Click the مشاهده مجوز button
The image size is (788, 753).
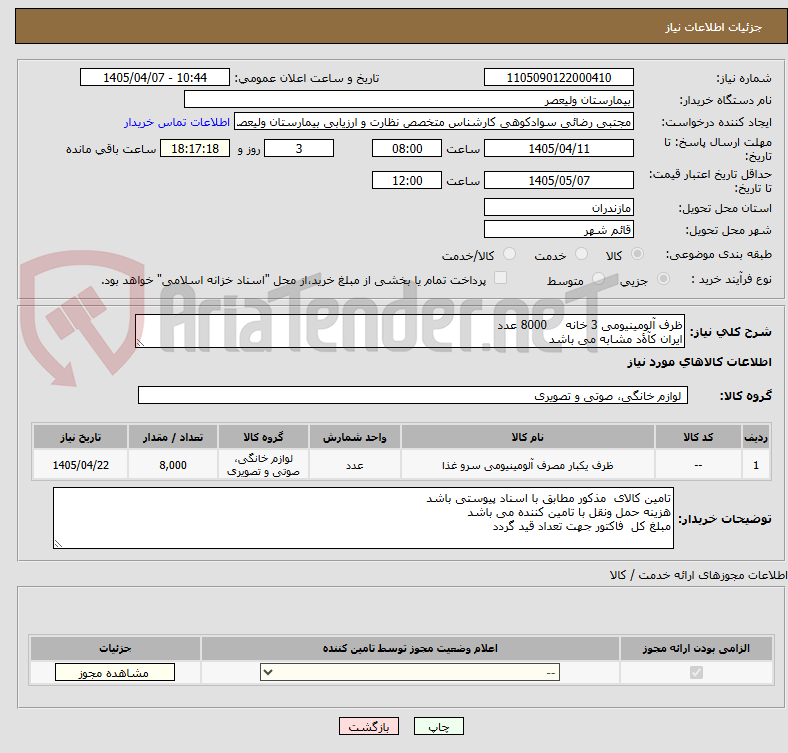point(115,672)
